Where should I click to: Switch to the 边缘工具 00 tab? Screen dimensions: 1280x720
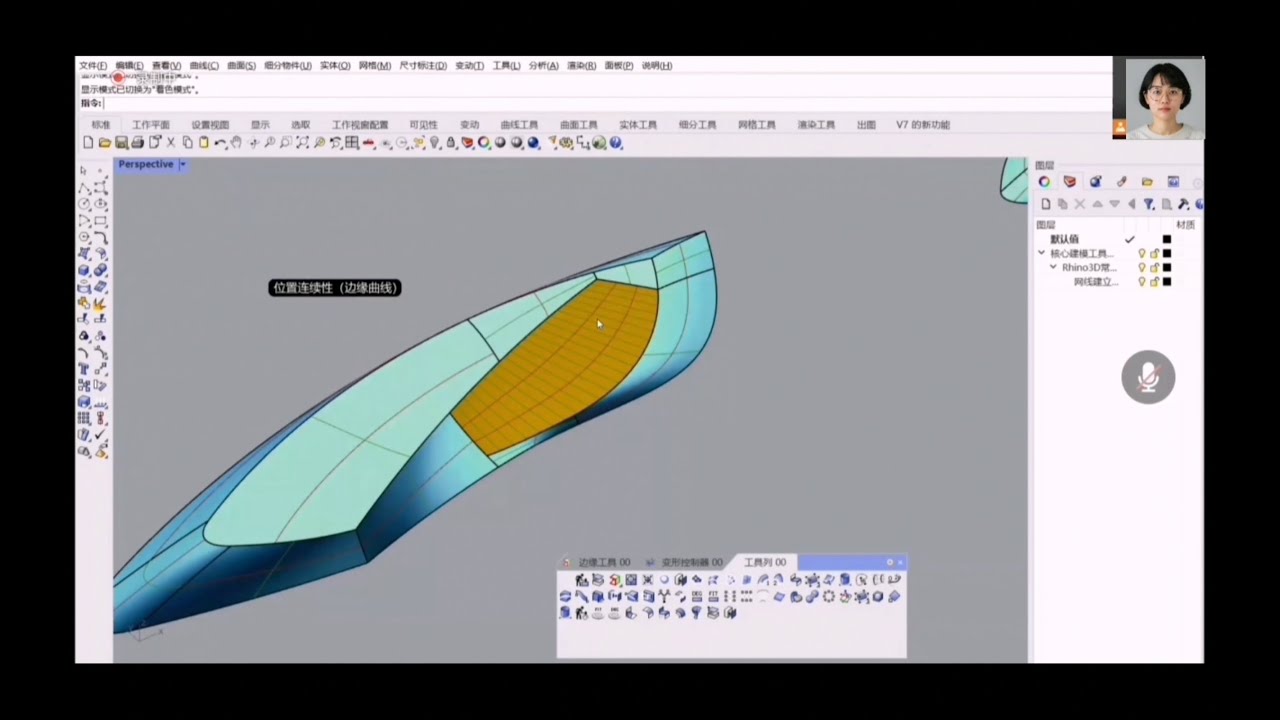coord(602,563)
